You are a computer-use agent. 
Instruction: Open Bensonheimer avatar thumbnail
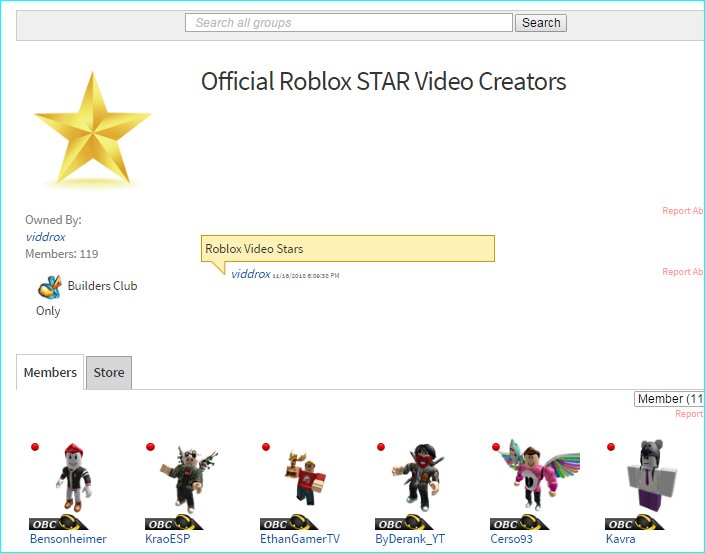coord(75,478)
